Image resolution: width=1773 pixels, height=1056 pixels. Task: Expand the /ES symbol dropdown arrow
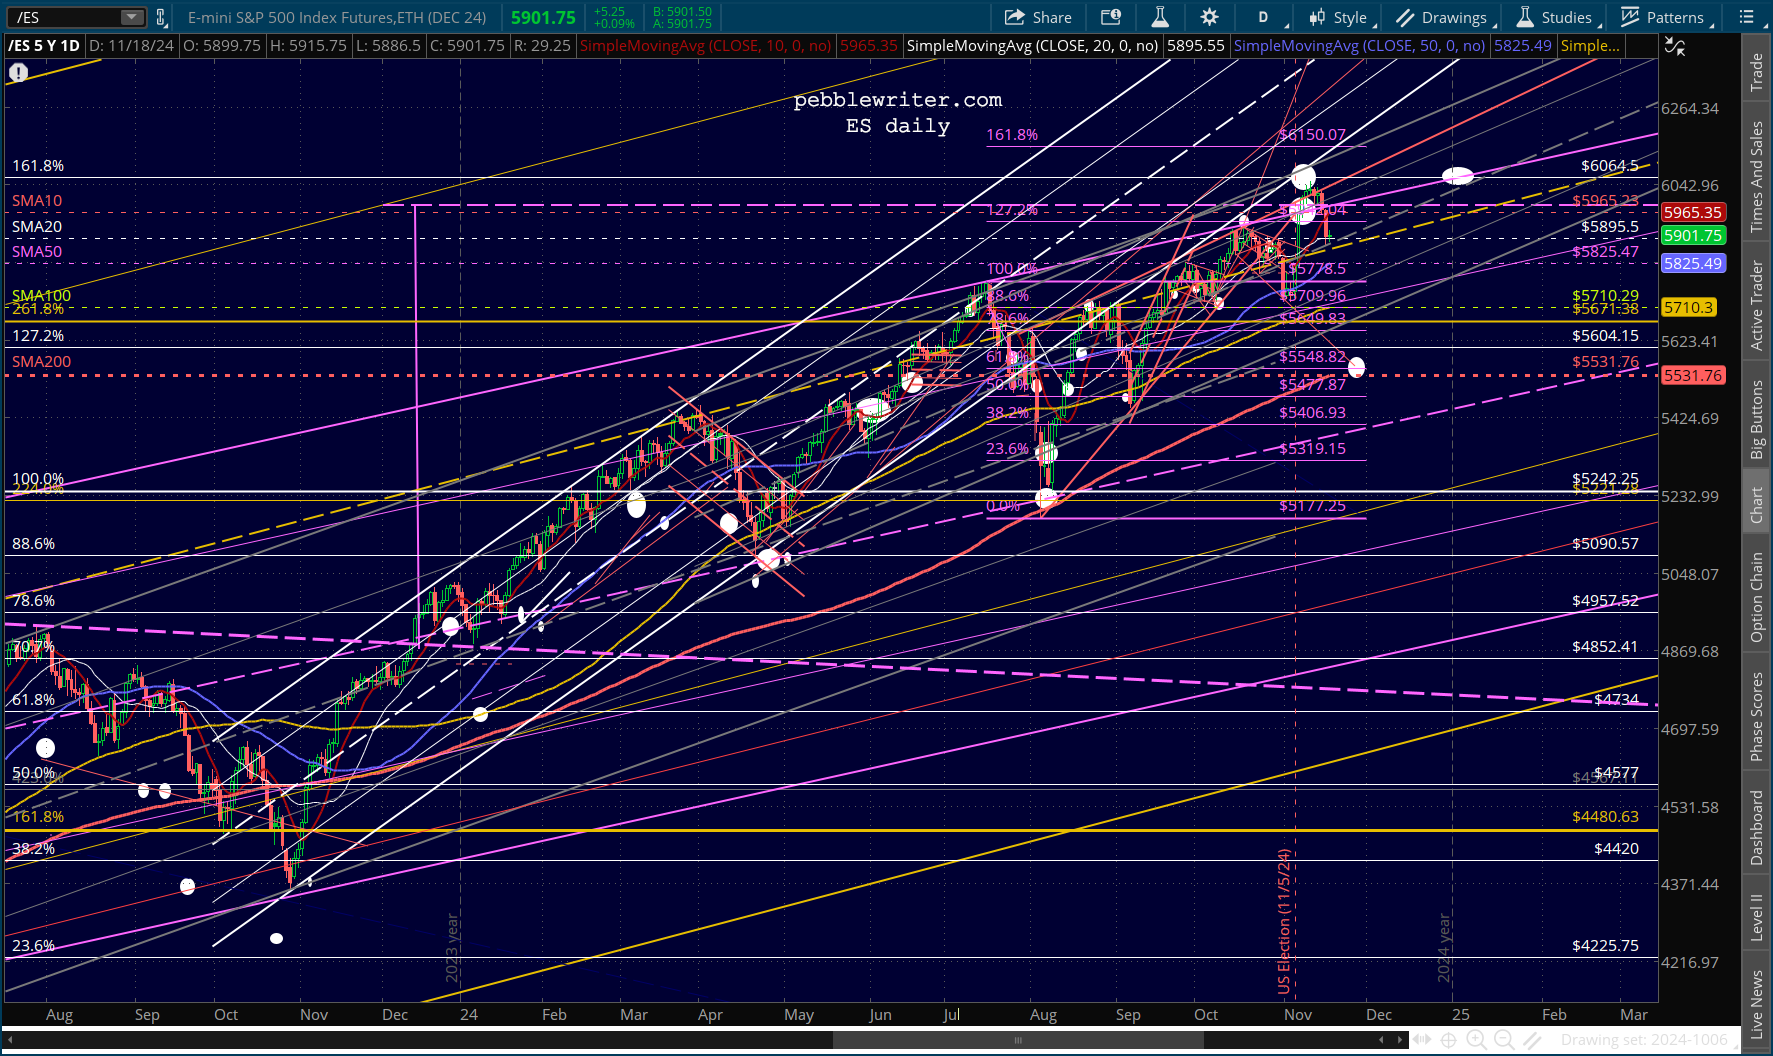coord(132,17)
